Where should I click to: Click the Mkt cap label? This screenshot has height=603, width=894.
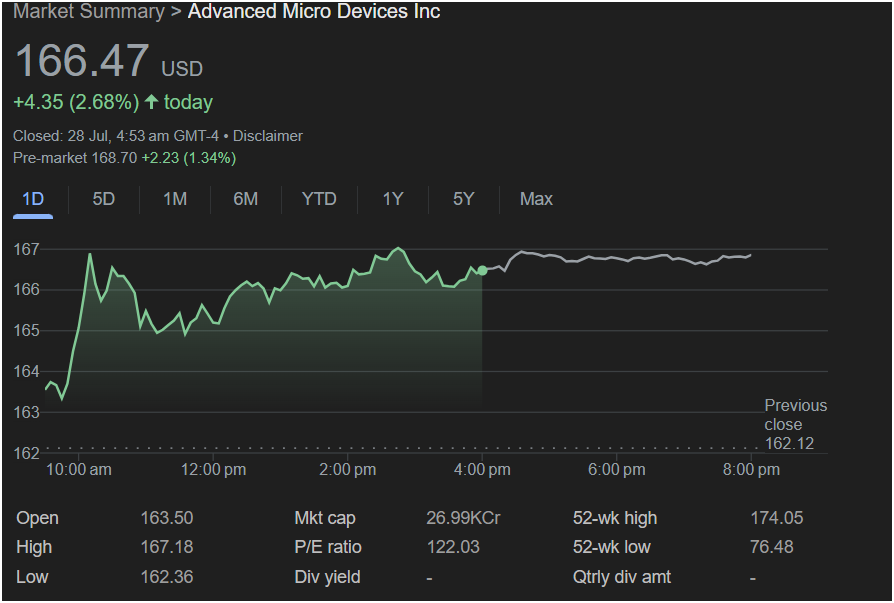325,518
